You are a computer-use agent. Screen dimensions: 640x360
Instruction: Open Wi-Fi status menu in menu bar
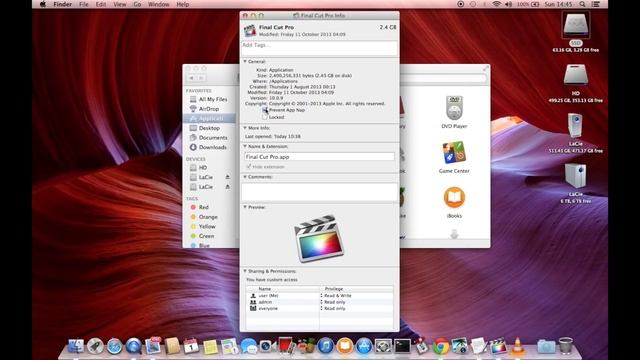496,4
